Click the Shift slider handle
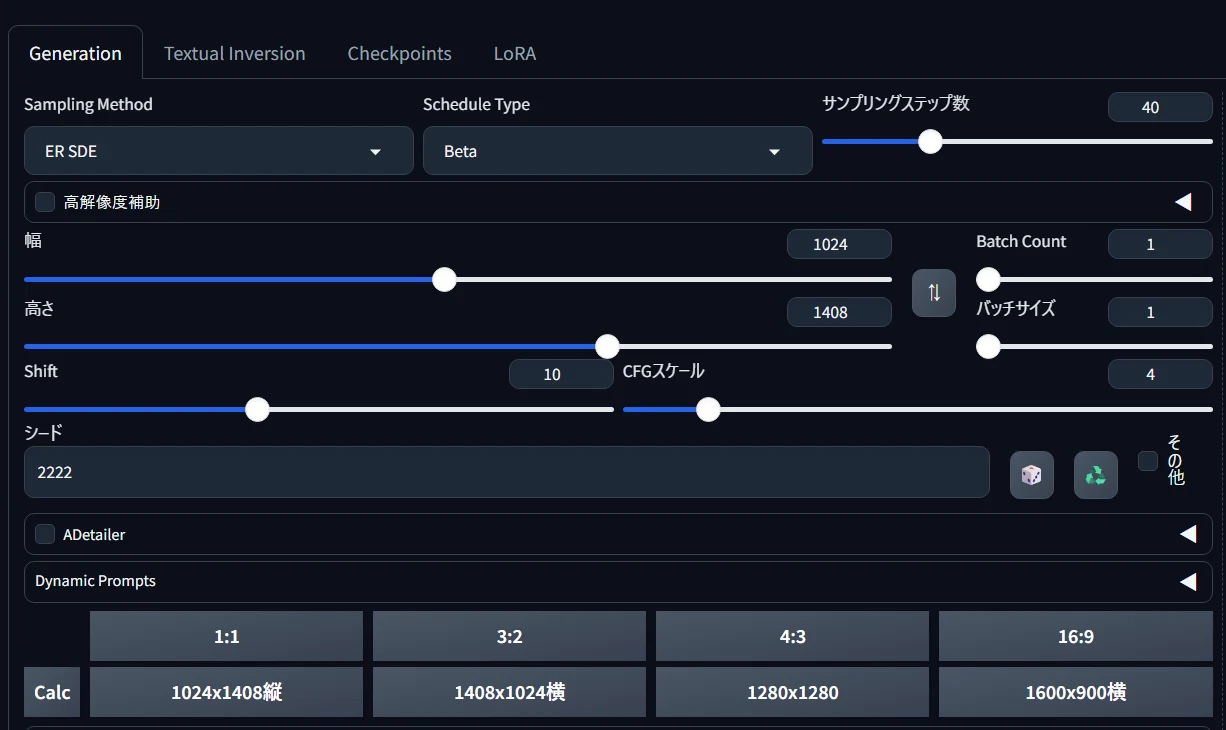The image size is (1226, 730). click(x=257, y=409)
